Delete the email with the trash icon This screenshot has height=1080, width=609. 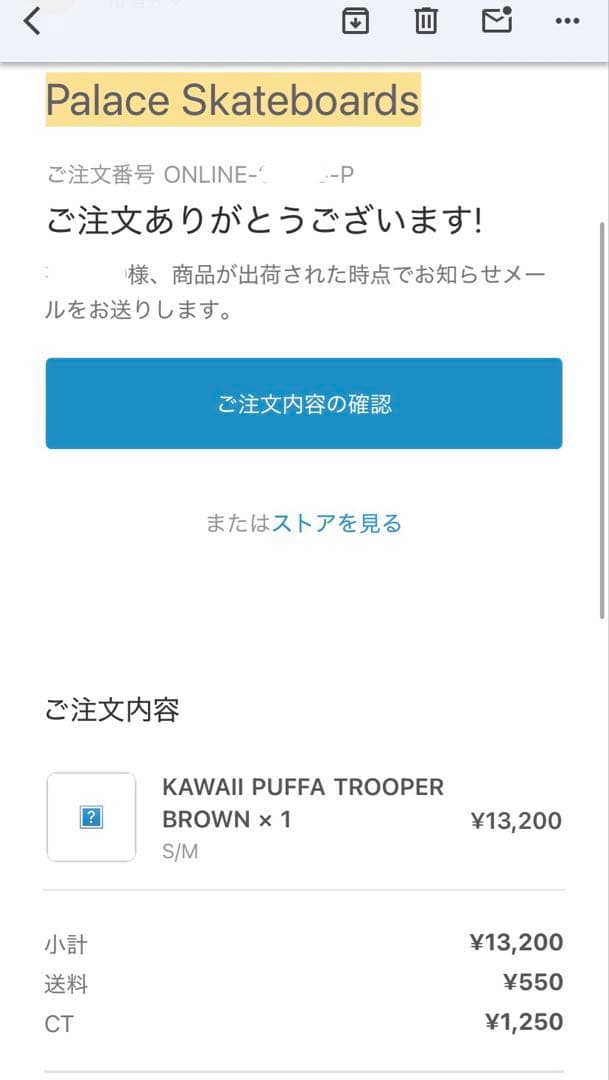425,20
